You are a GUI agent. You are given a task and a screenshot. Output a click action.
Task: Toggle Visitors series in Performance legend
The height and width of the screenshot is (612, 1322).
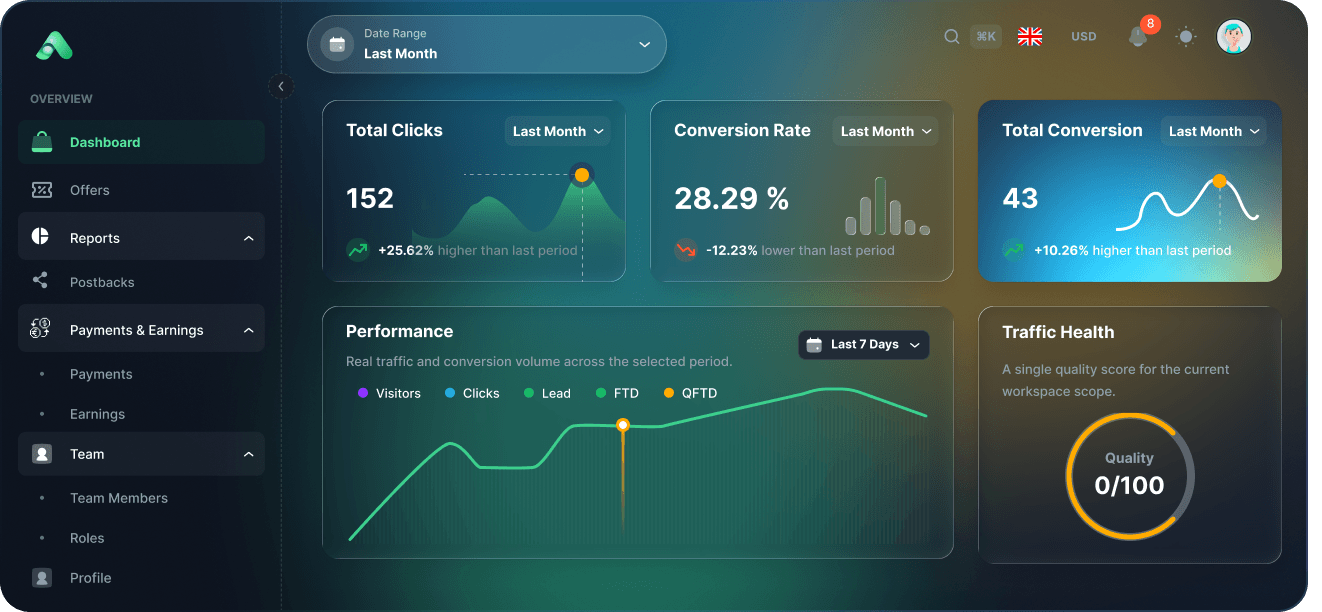point(389,393)
